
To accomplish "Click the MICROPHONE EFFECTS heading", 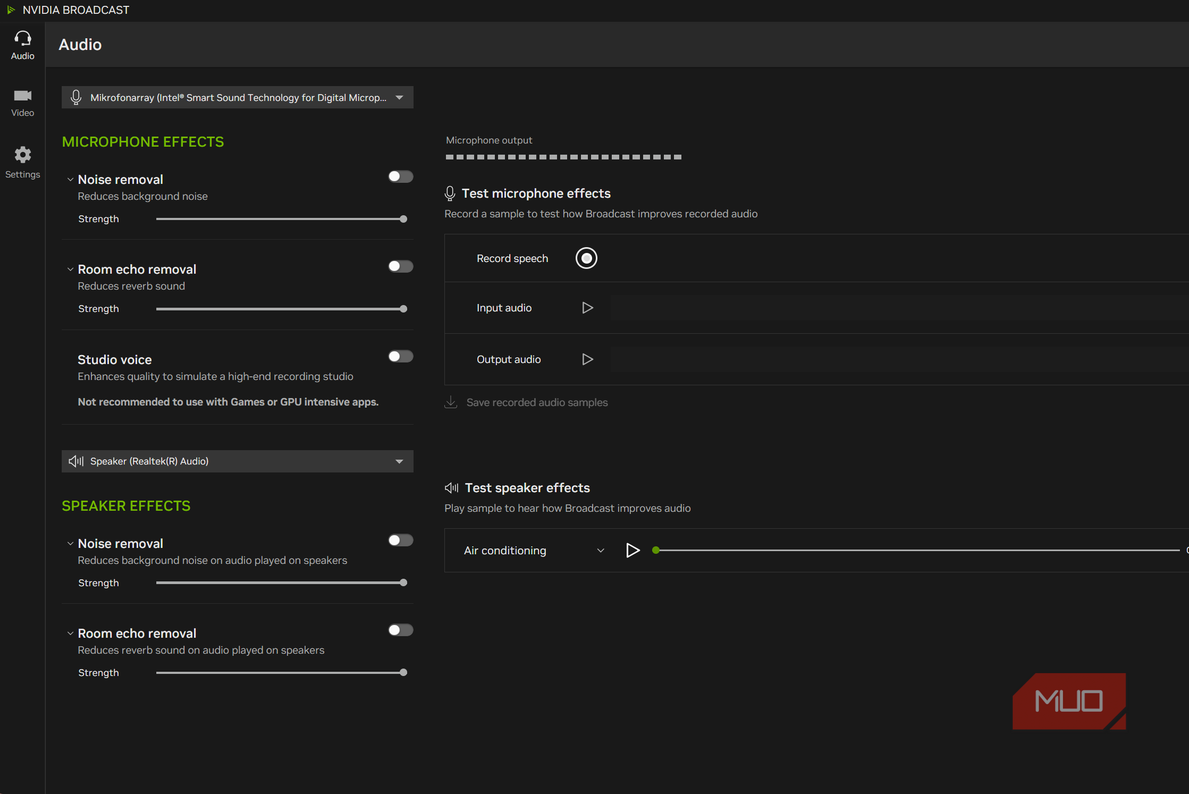I will click(143, 142).
